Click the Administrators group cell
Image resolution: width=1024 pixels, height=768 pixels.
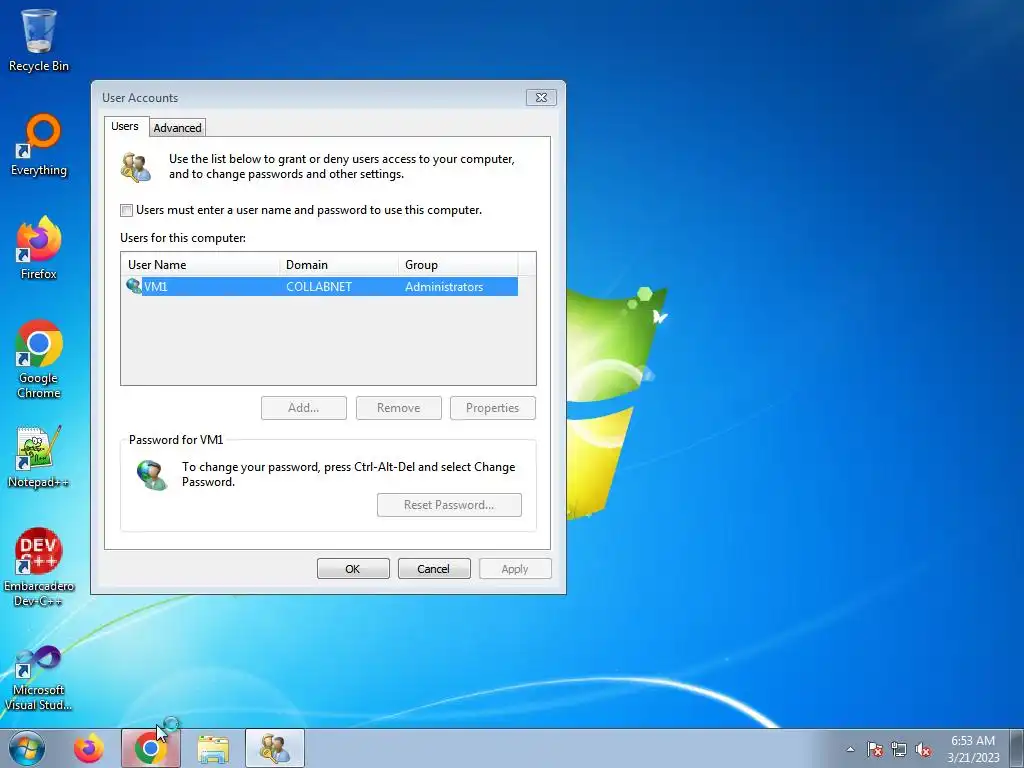coord(444,287)
